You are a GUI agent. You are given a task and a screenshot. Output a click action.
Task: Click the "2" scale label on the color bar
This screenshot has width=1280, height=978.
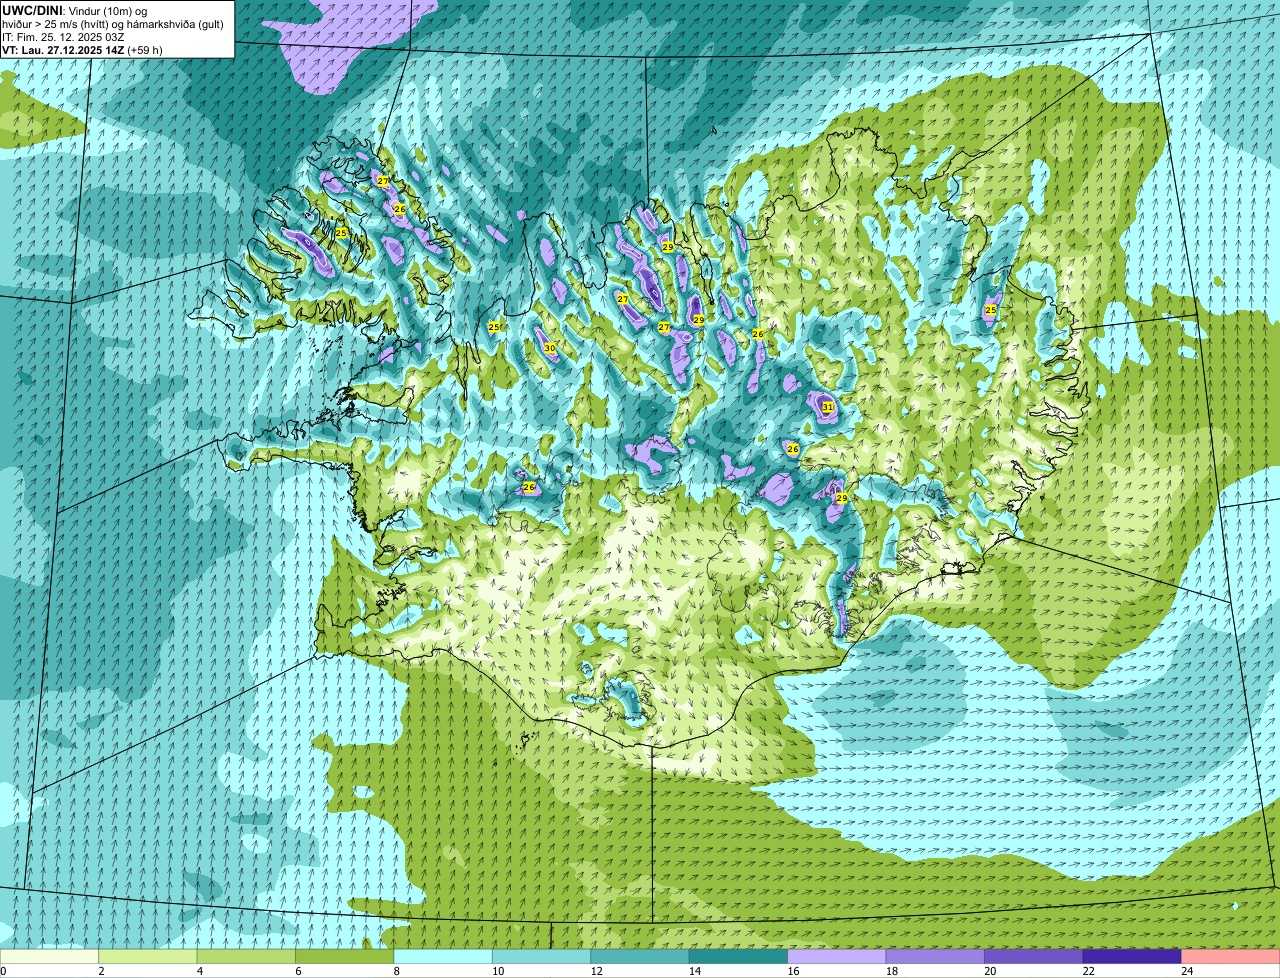(x=101, y=970)
